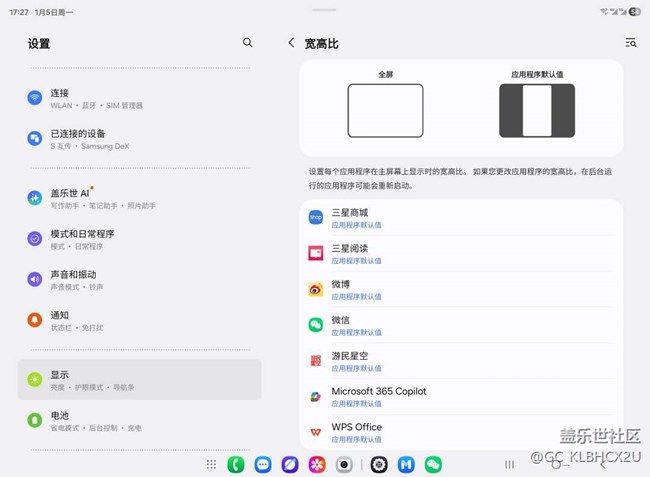The width and height of the screenshot is (650, 477).
Task: Open the green Phone app in taskbar
Action: coord(236,464)
